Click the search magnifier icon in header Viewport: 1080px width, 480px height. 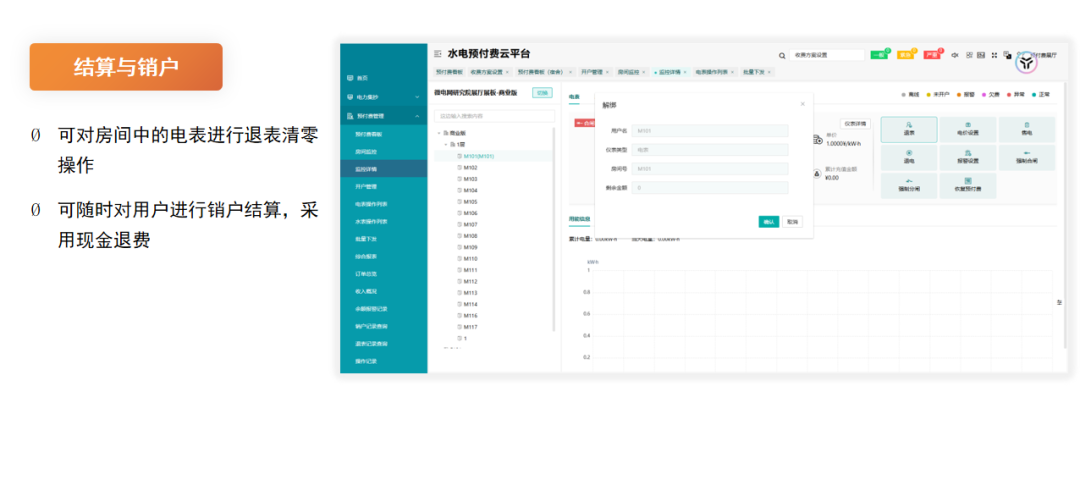click(782, 56)
